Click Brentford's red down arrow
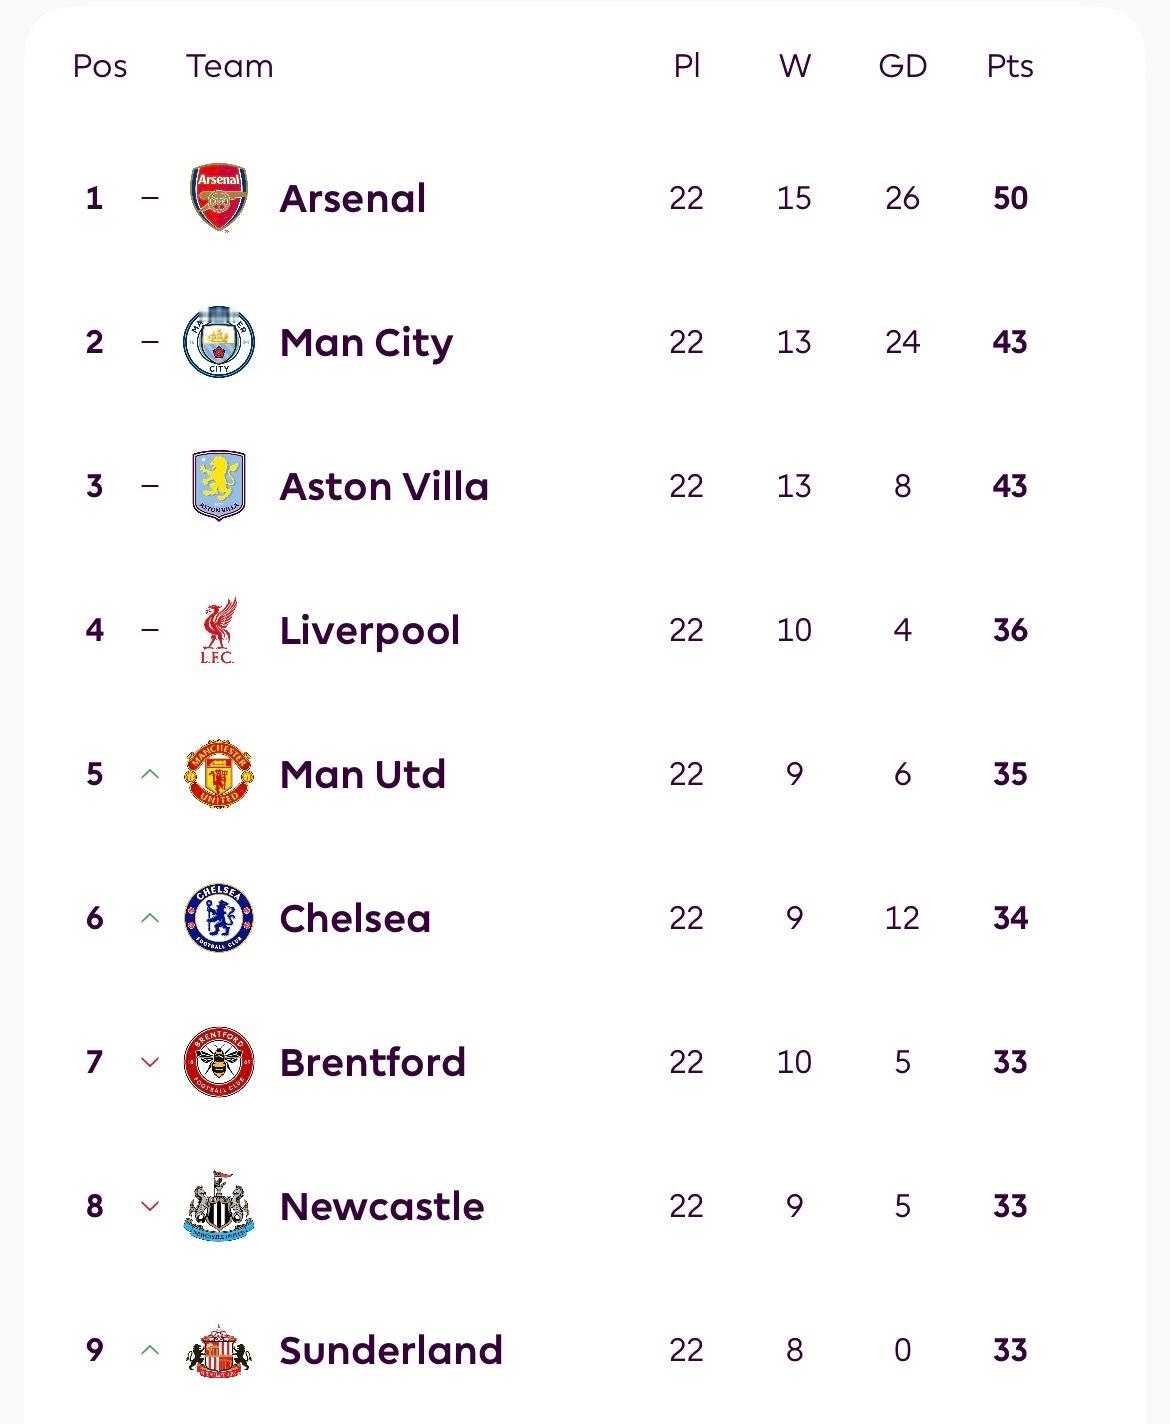Image resolution: width=1170 pixels, height=1424 pixels. click(x=150, y=1062)
